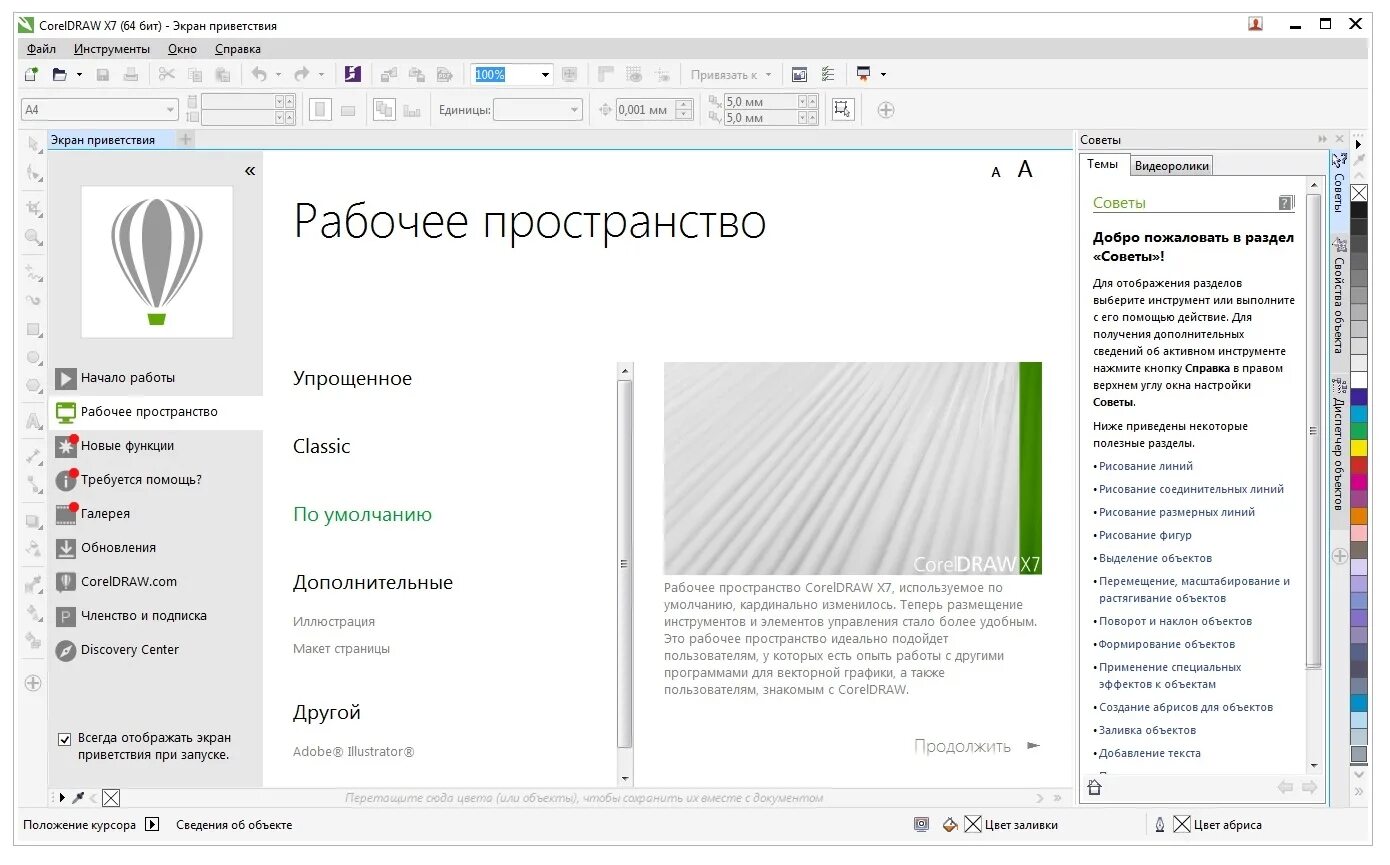Click the Treat as filled cursor icon
The width and height of the screenshot is (1390, 865).
(x=843, y=109)
